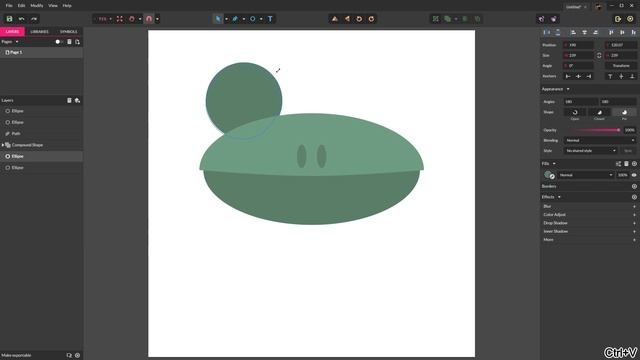Open the snapping options dropdown arrow
The width and height of the screenshot is (640, 360).
coord(157,19)
